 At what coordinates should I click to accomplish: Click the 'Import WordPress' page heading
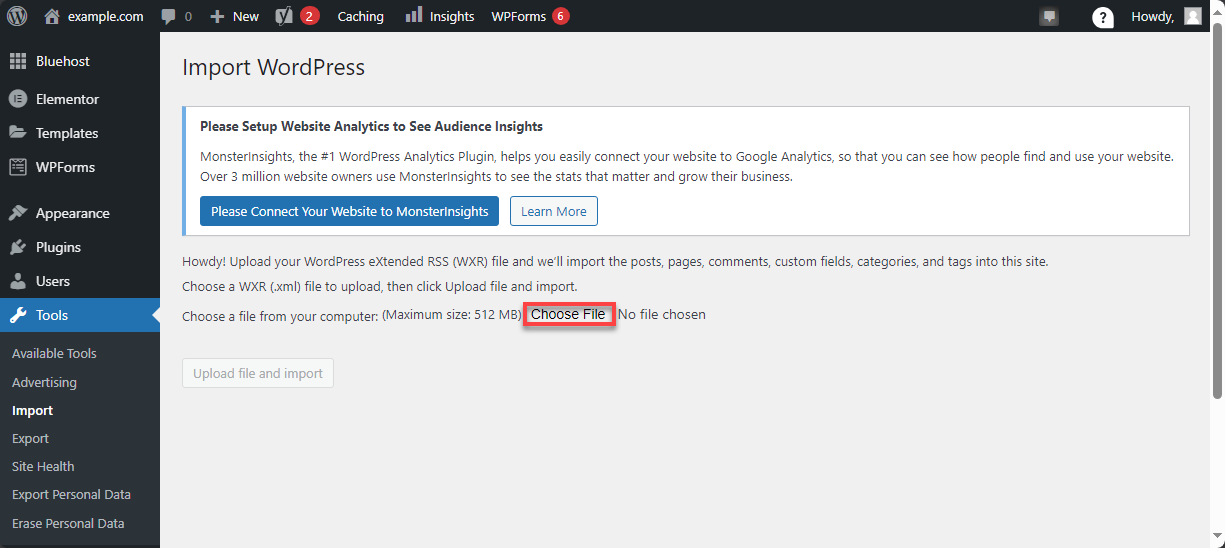point(274,67)
